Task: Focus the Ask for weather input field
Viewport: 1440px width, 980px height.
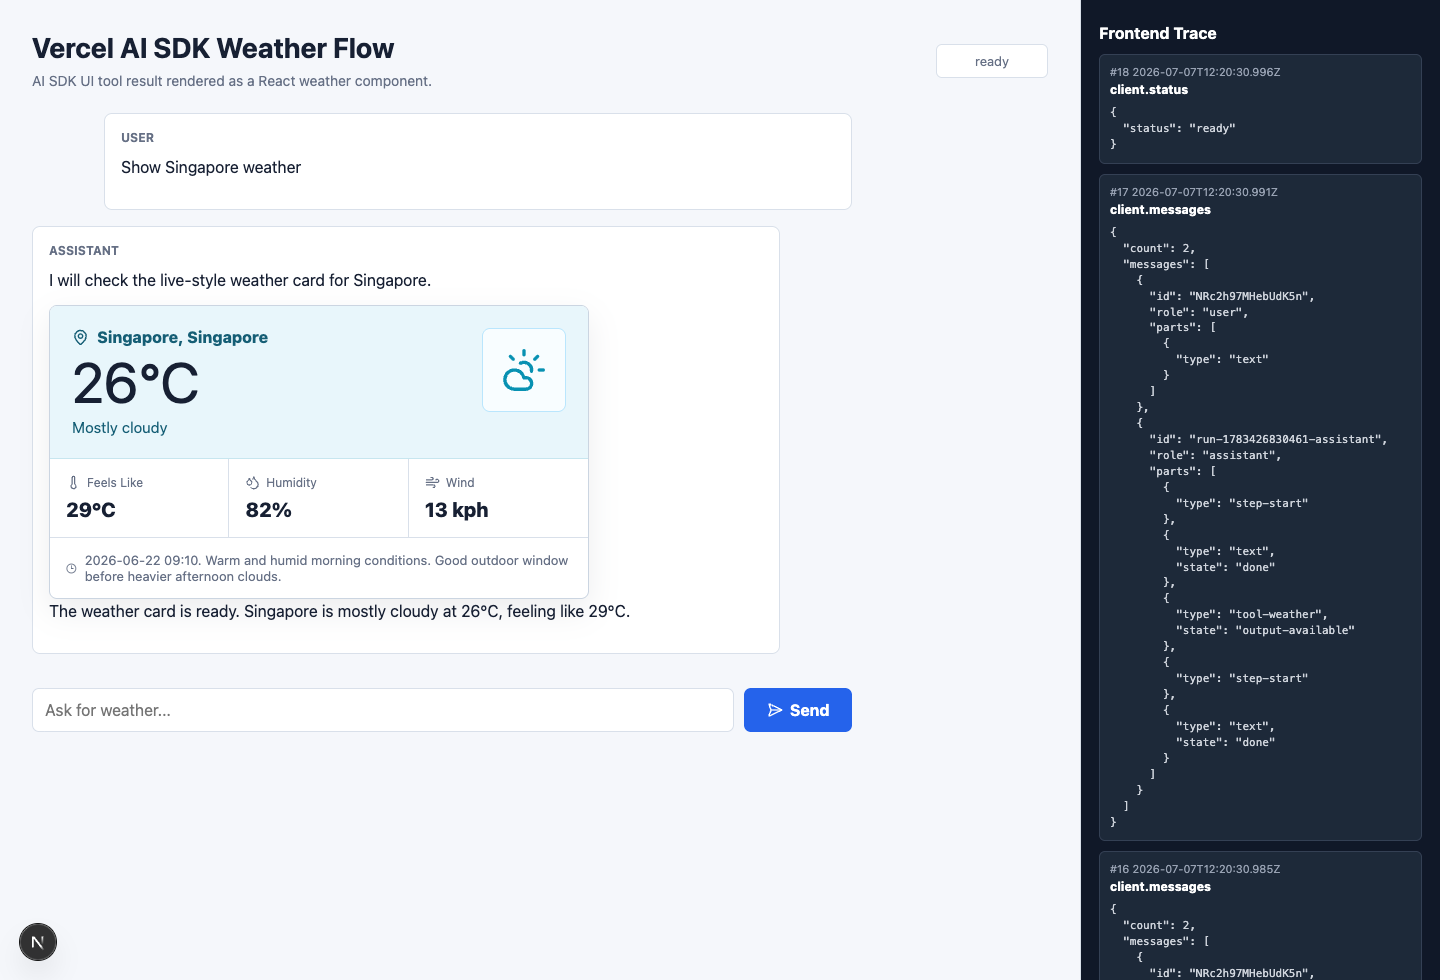Action: click(383, 710)
